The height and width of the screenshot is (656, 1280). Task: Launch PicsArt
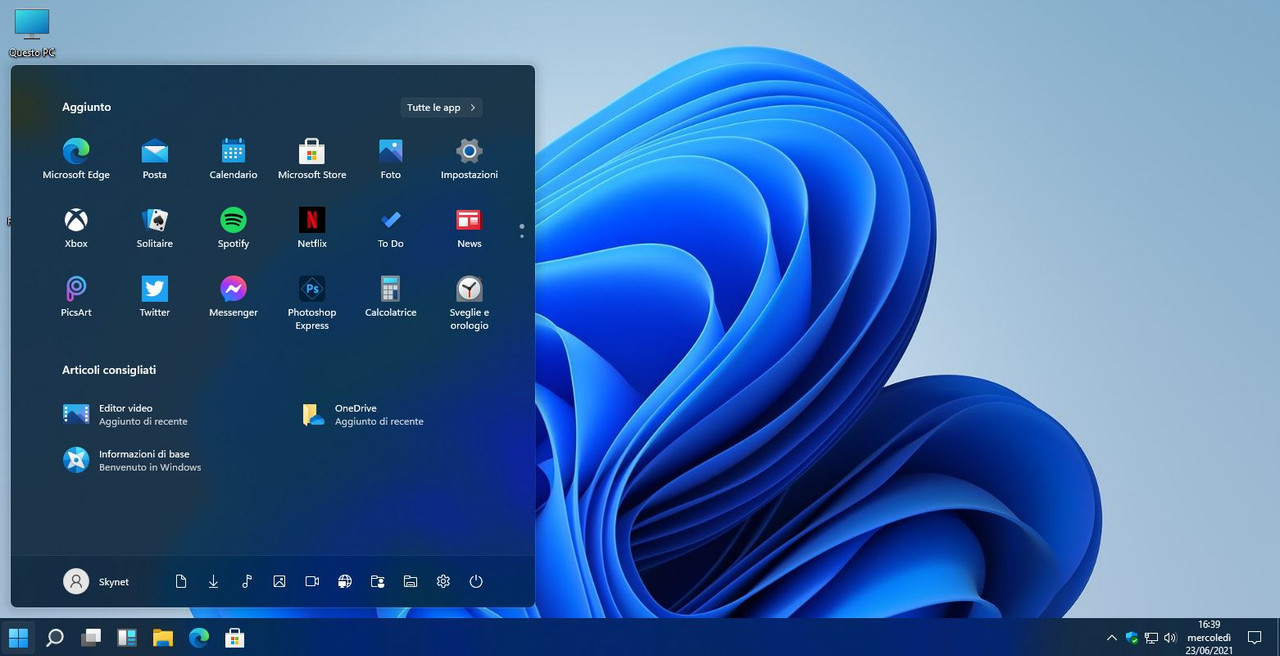click(x=76, y=297)
